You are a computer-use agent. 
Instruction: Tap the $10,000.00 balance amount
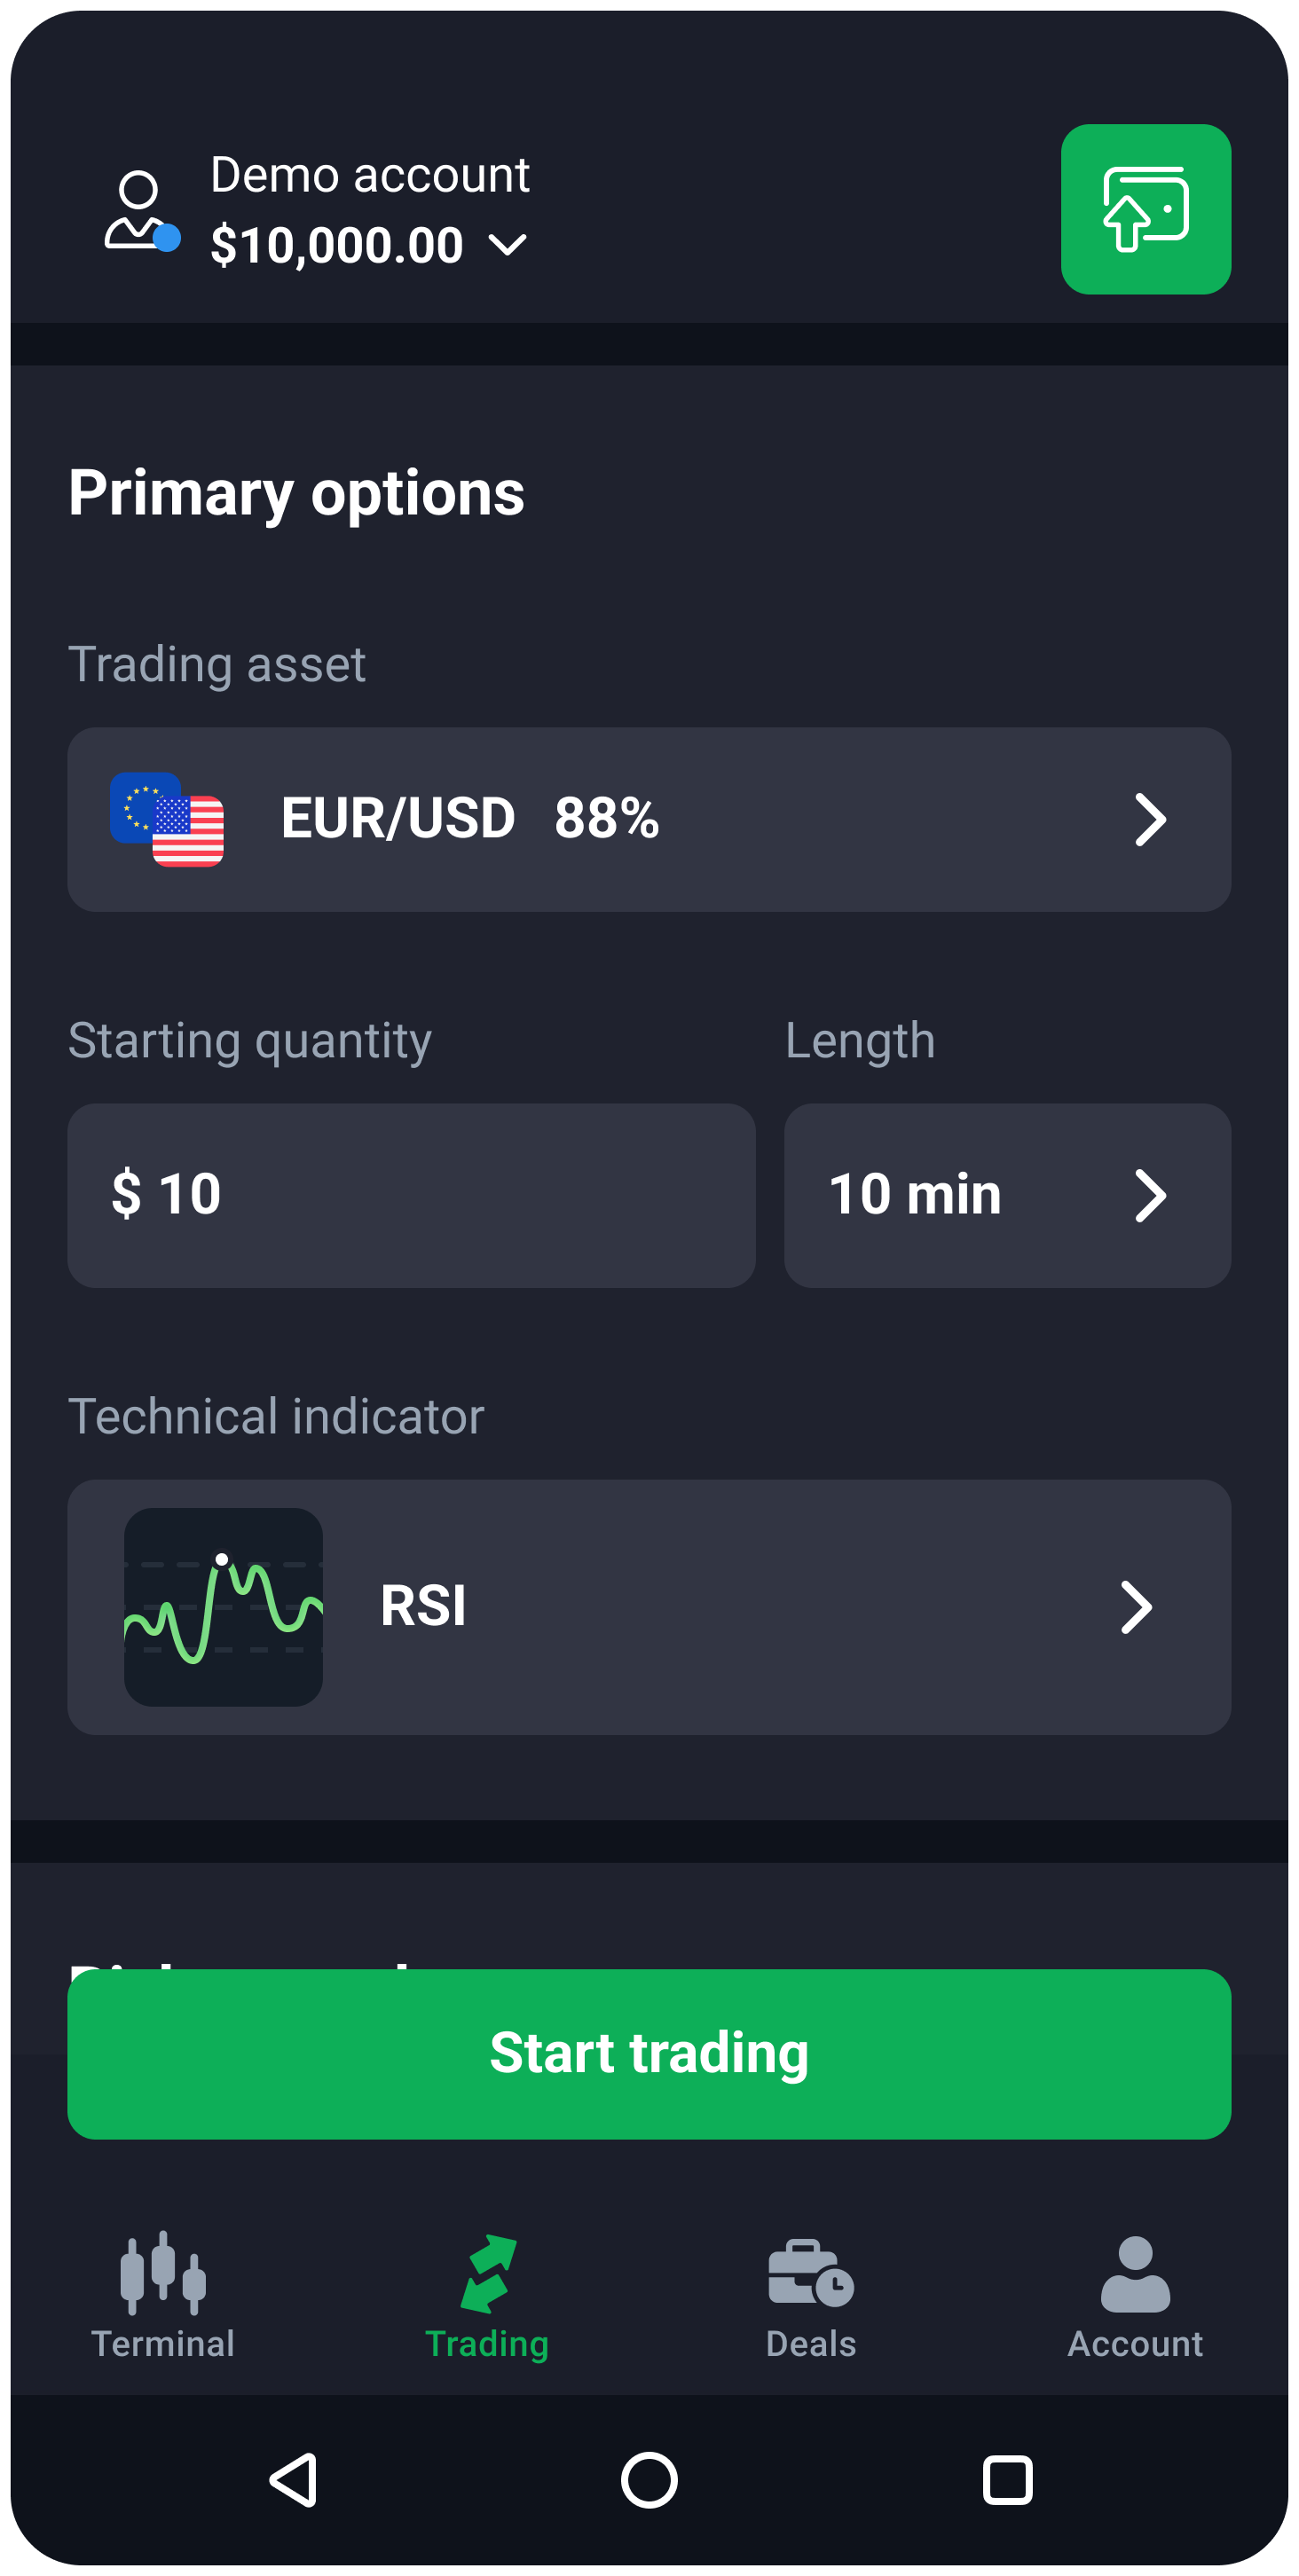pos(337,246)
